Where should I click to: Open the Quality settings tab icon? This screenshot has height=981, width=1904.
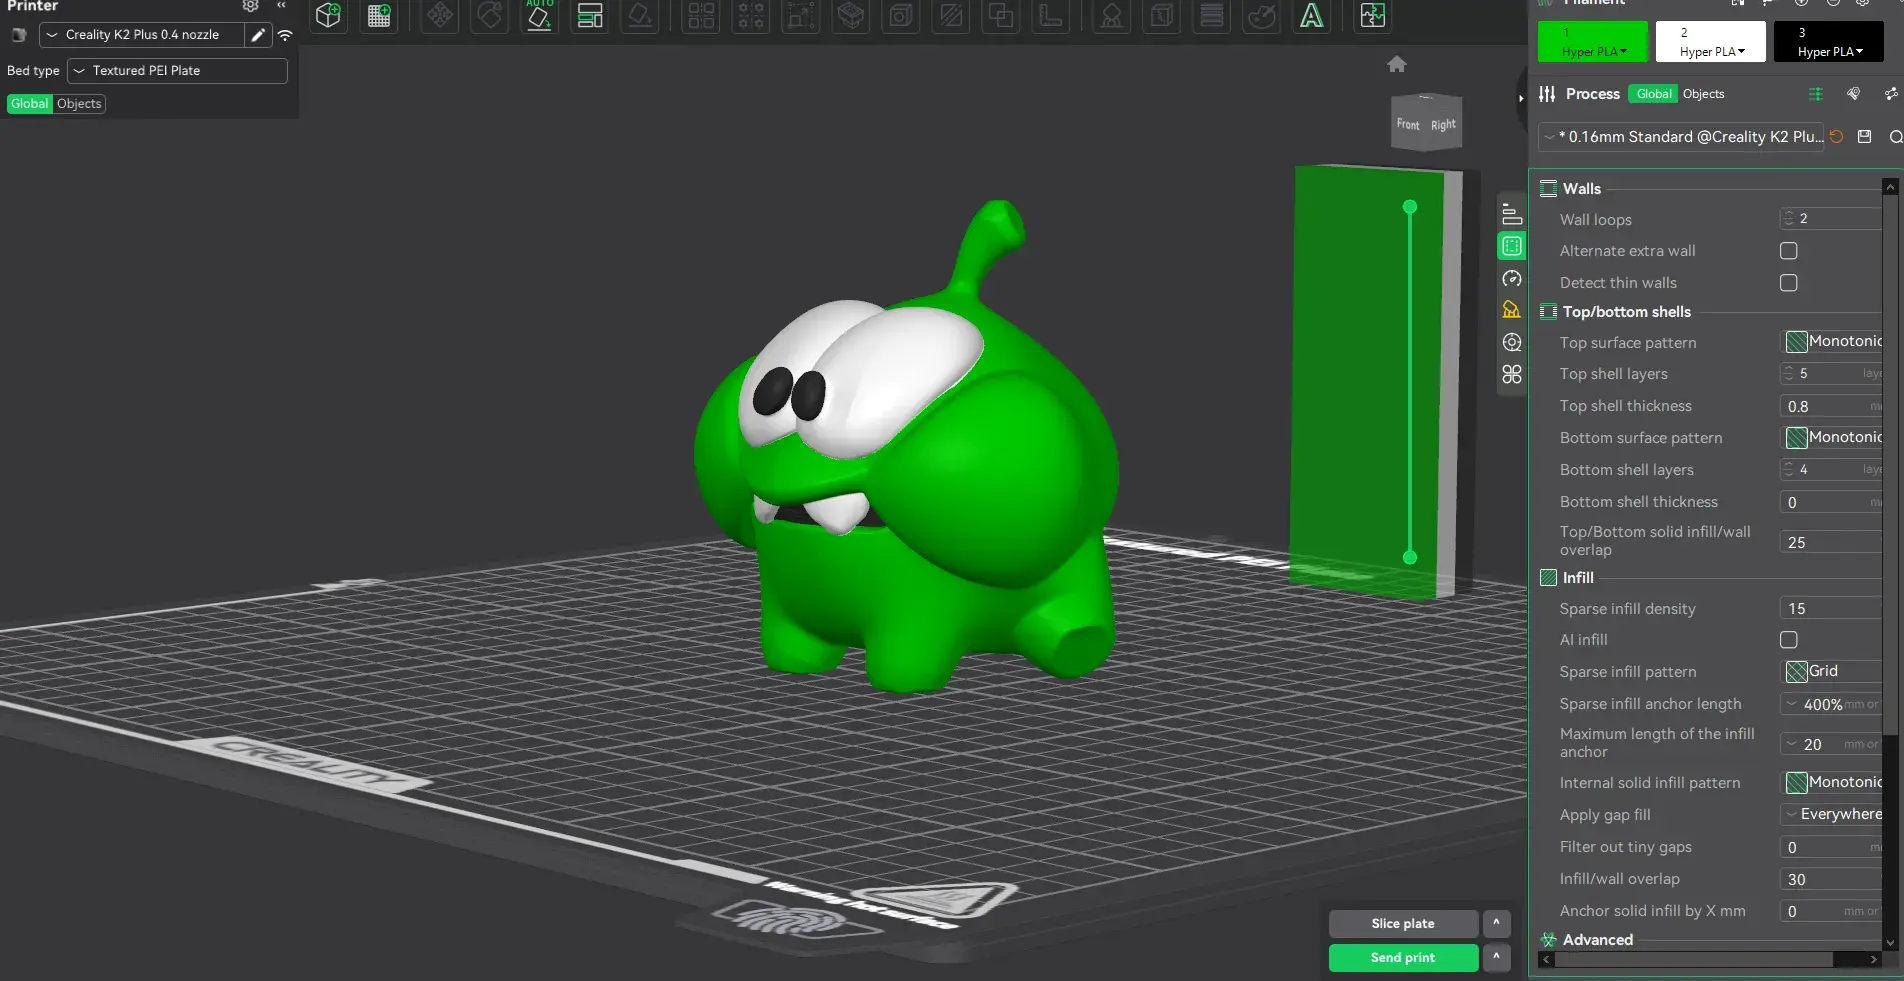1512,213
